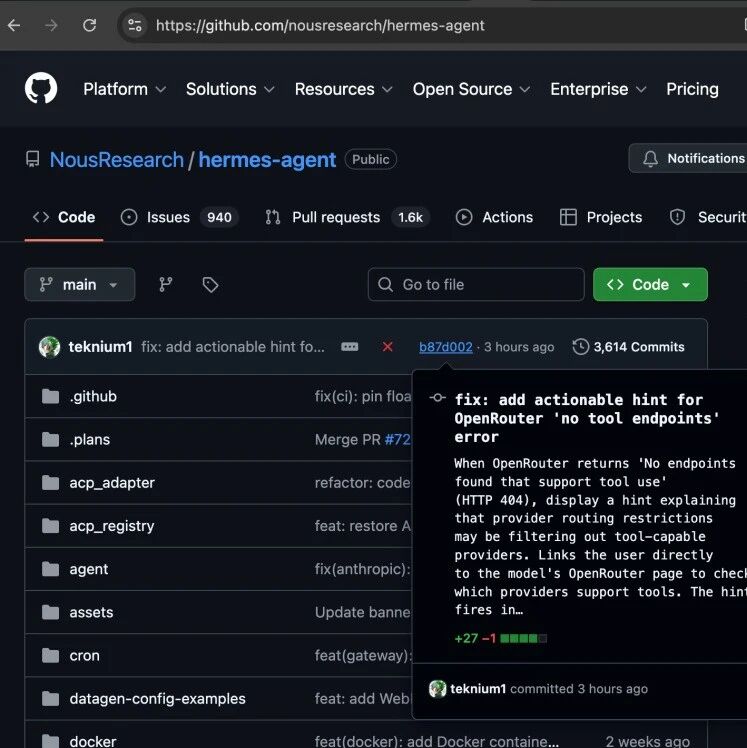Open the Actions tab

point(494,218)
